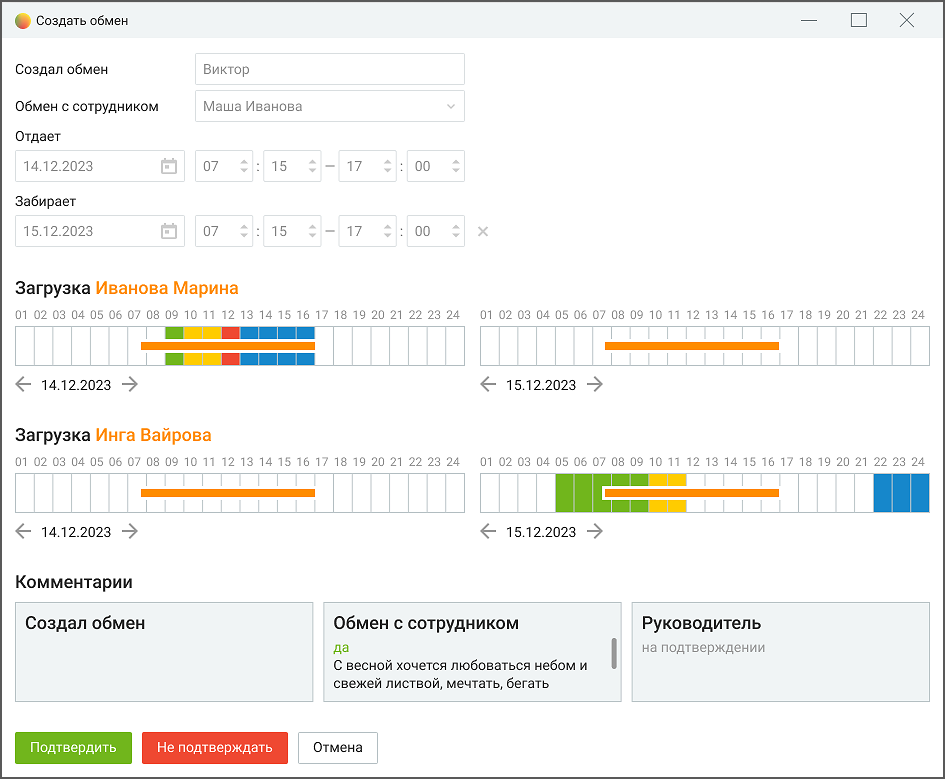Click the Отдает end minutes stepper

point(456,166)
